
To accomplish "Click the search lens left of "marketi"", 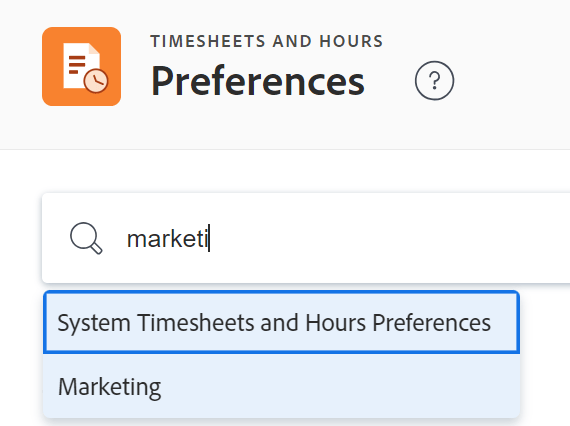I will coord(86,238).
